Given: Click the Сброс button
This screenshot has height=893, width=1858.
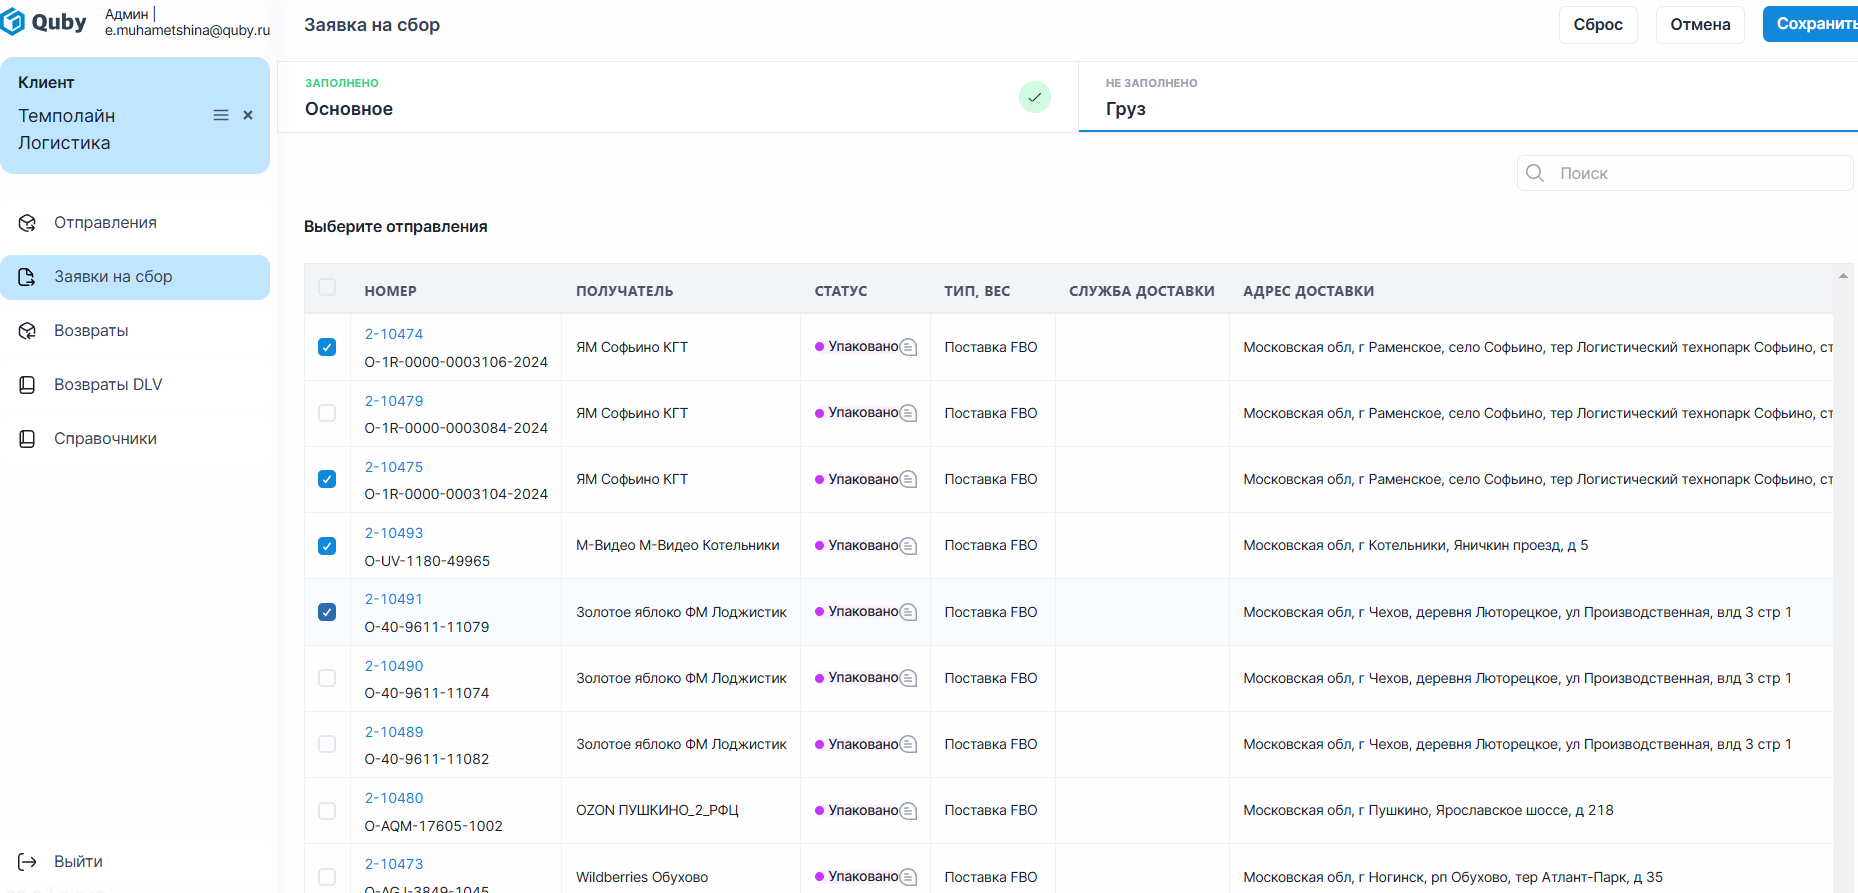Looking at the screenshot, I should tap(1598, 25).
